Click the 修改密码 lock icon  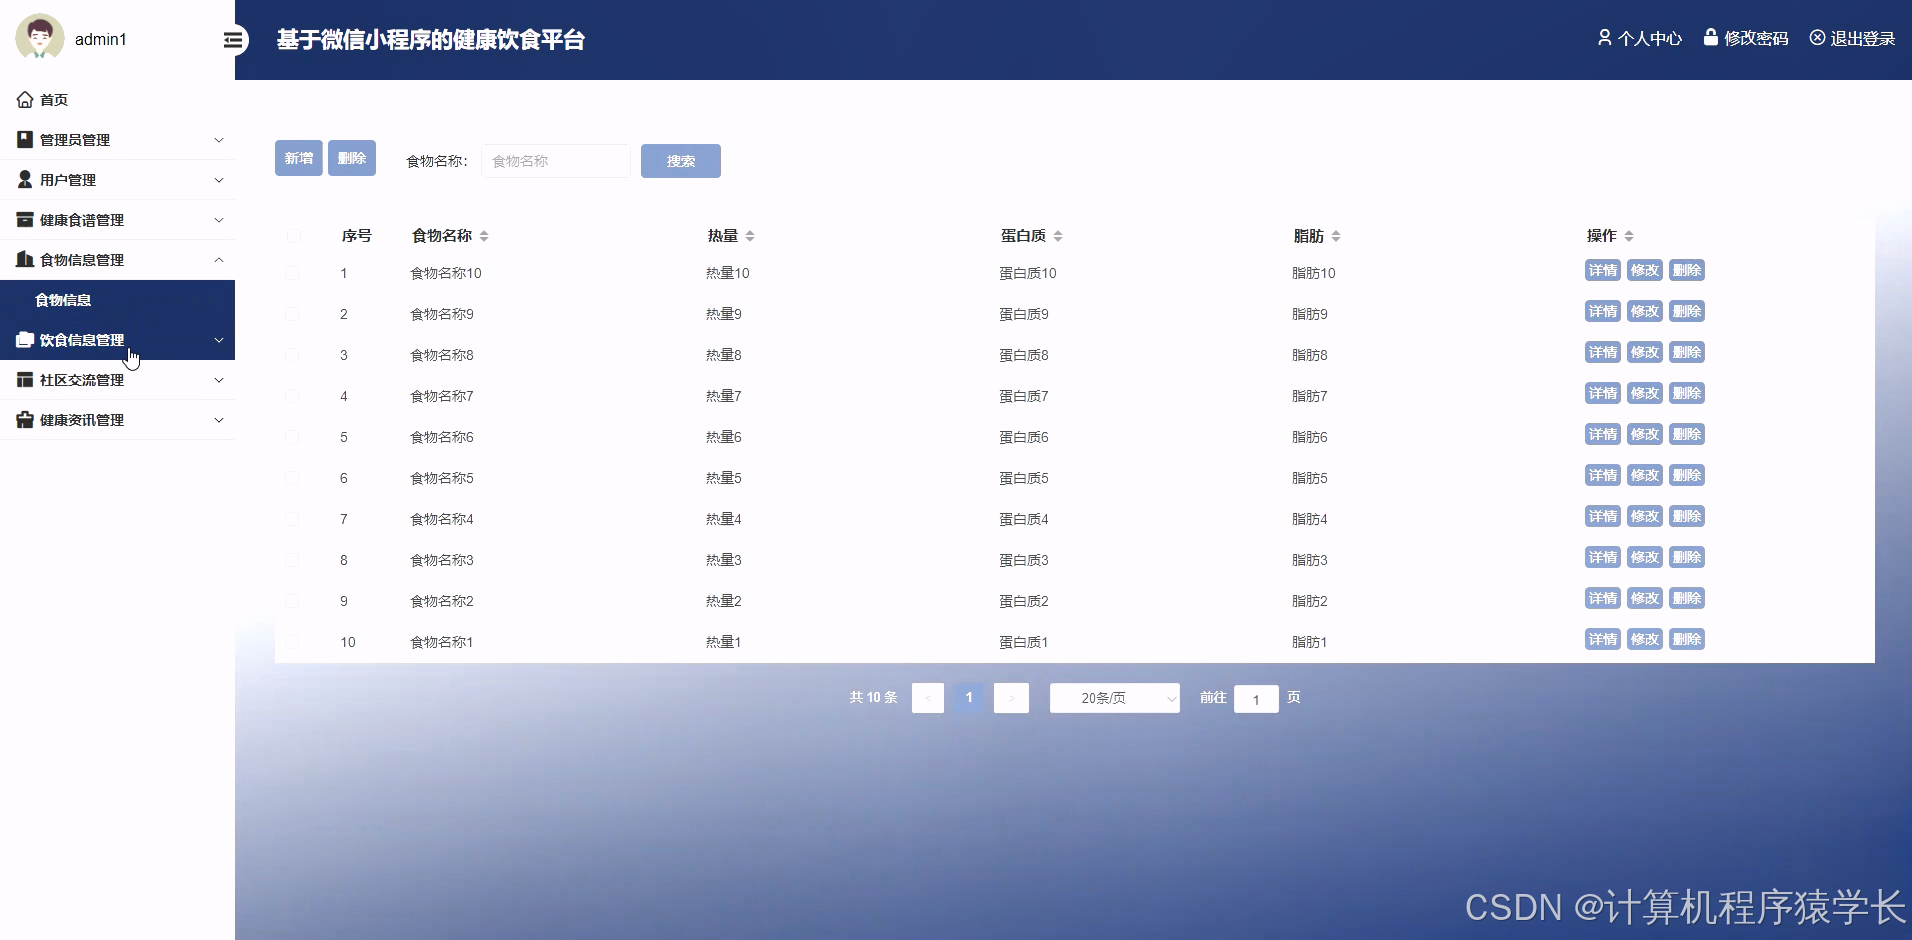click(x=1712, y=37)
